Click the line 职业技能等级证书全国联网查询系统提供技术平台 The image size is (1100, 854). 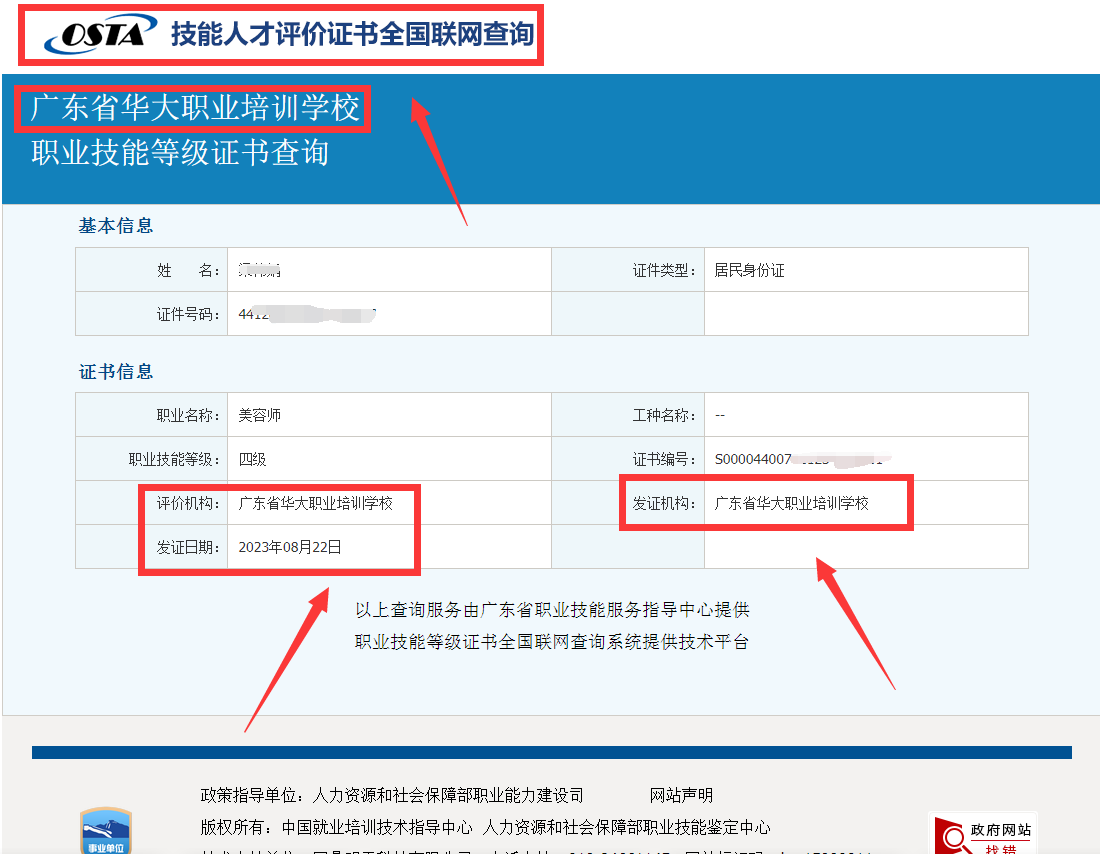[x=552, y=642]
